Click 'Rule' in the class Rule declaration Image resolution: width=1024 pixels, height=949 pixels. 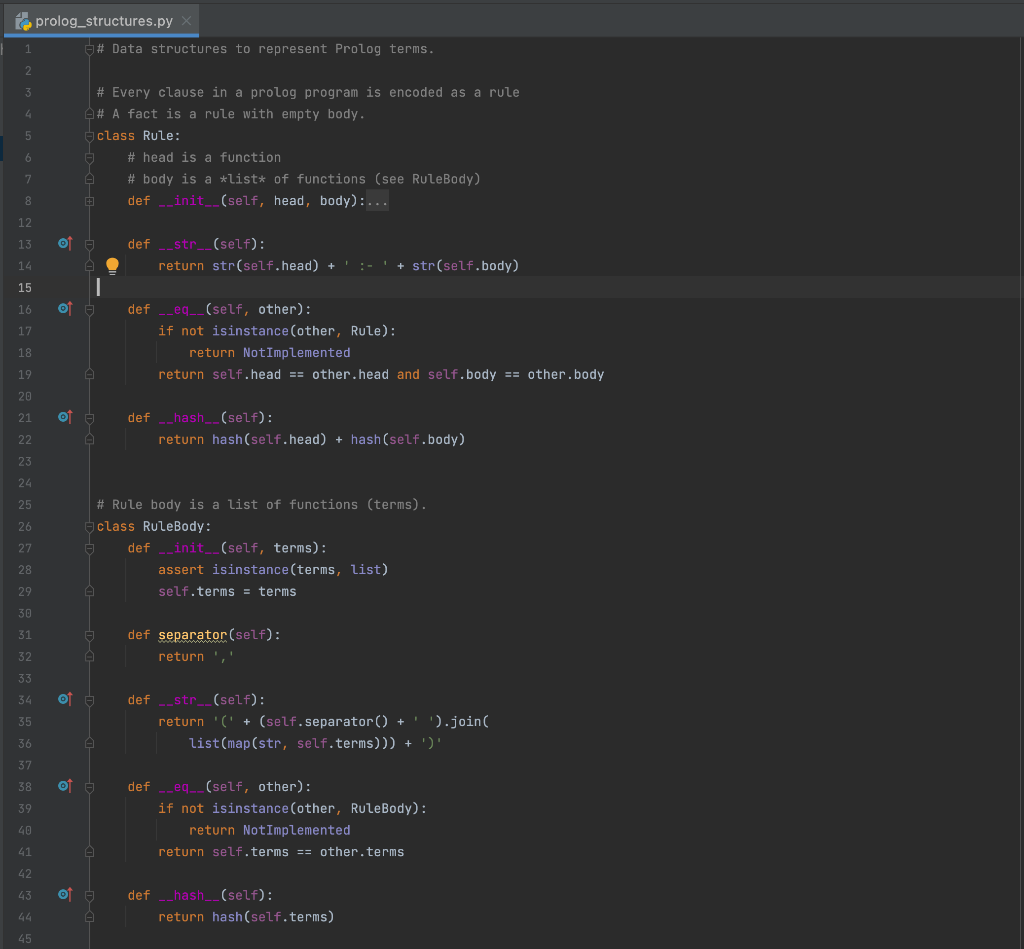[158, 136]
